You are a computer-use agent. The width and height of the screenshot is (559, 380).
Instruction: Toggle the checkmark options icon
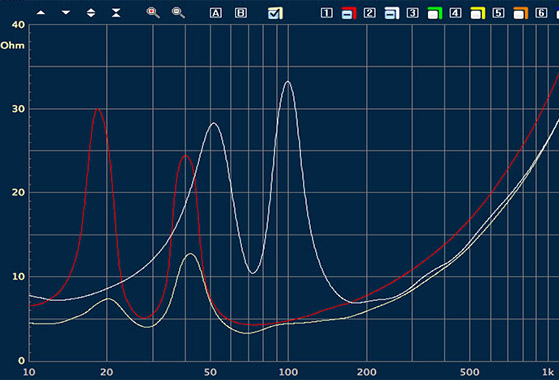[x=275, y=13]
